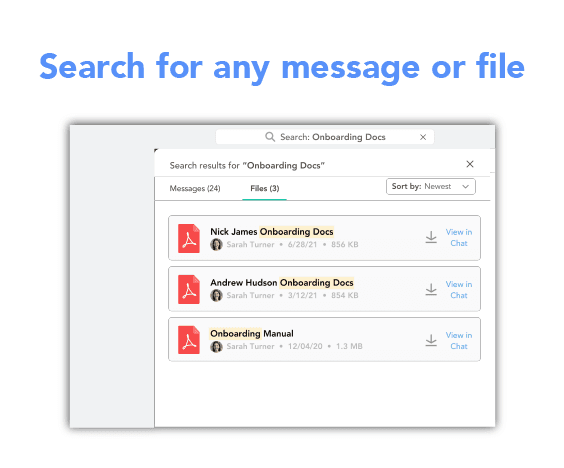564x468 pixels.
Task: Click the magnifier search icon
Action: click(270, 137)
